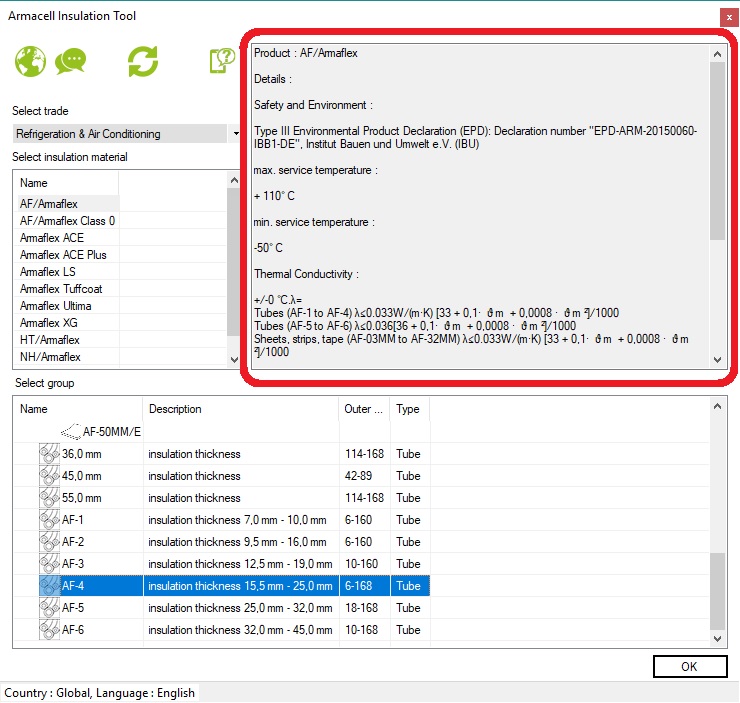Click the OK button
Image resolution: width=740 pixels, height=703 pixels.
(x=690, y=666)
